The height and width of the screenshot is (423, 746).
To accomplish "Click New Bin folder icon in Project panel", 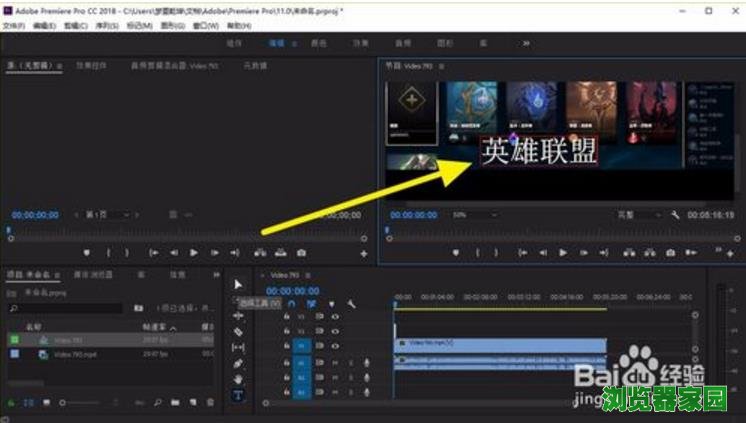I will [x=175, y=403].
